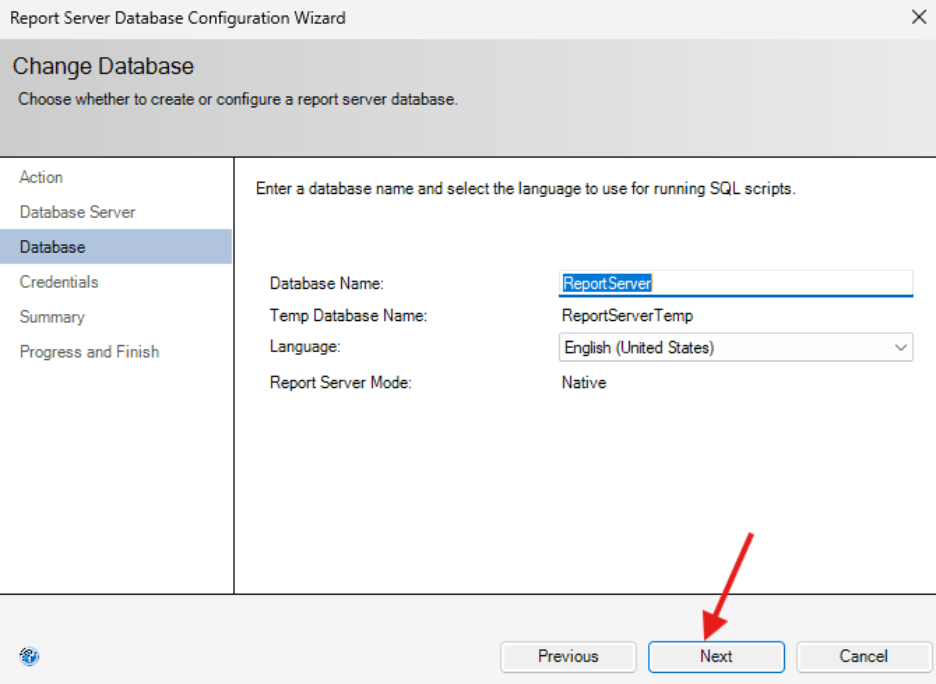This screenshot has height=684, width=936.
Task: Select the Action step in sidebar
Action: (41, 177)
